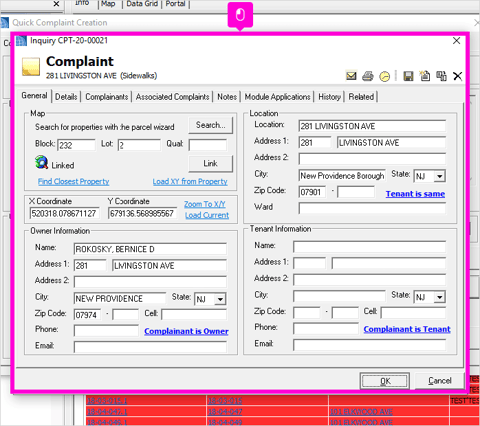Expand the Location State dropdown

coord(440,176)
